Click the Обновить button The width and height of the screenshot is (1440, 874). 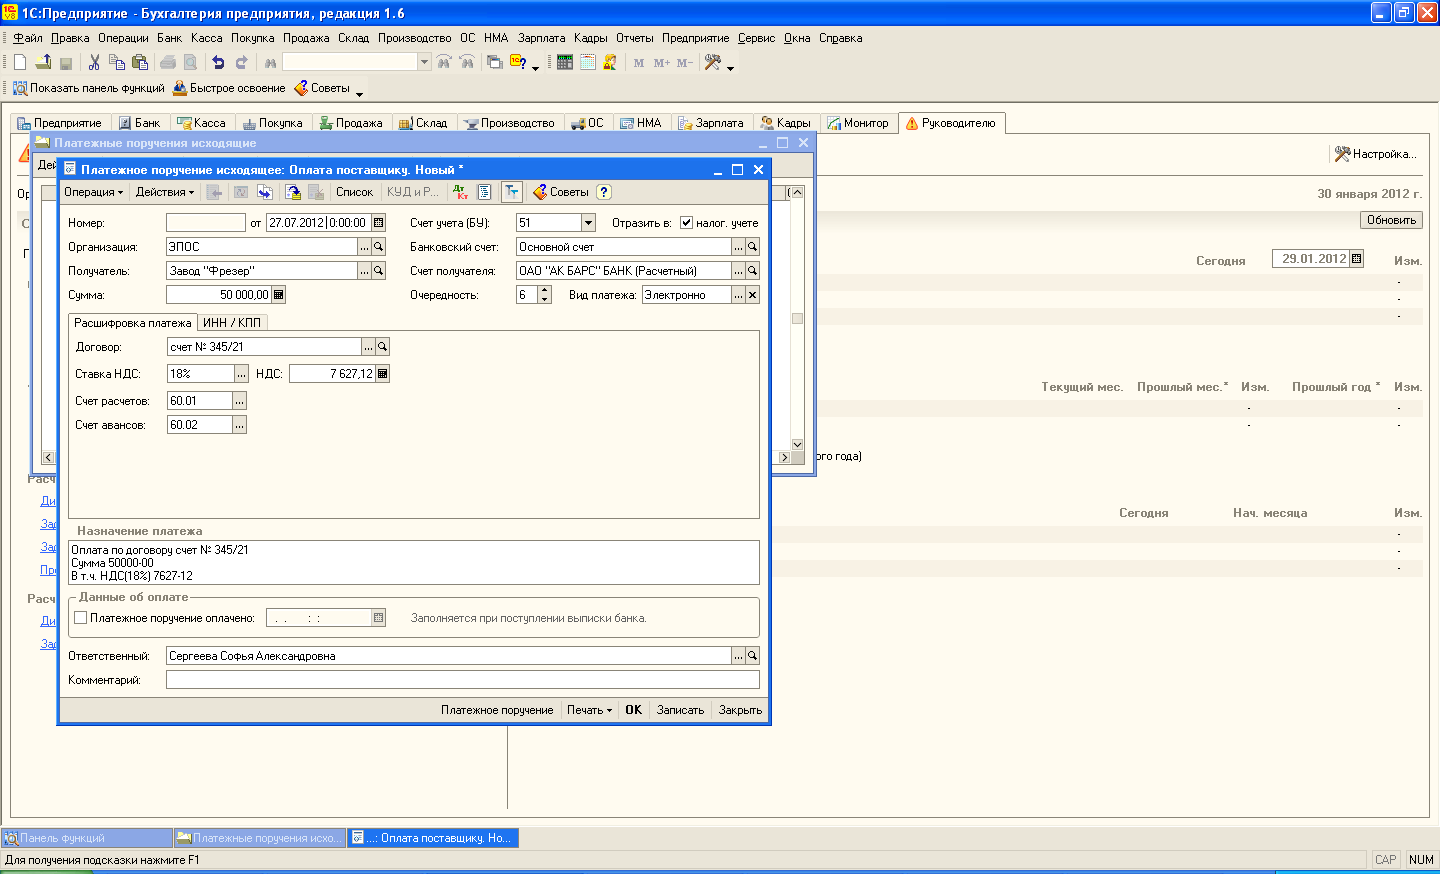coord(1391,220)
